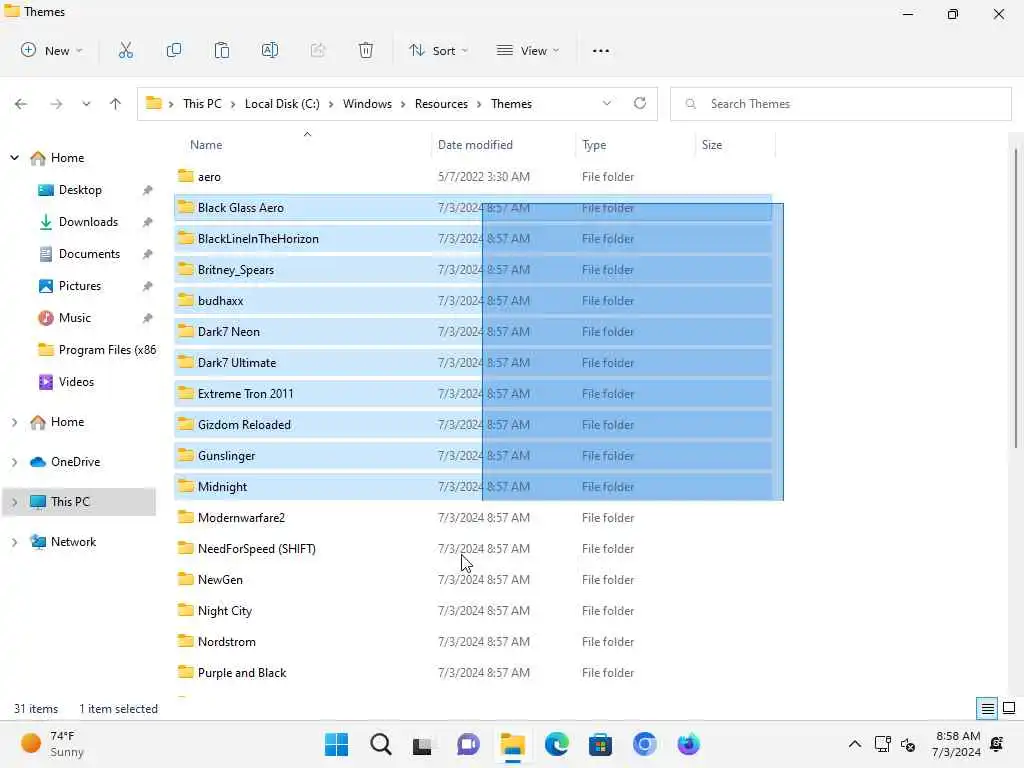Screen dimensions: 1024x768
Task: Click the vertical scrollbar of file list
Action: pyautogui.click(x=1016, y=298)
